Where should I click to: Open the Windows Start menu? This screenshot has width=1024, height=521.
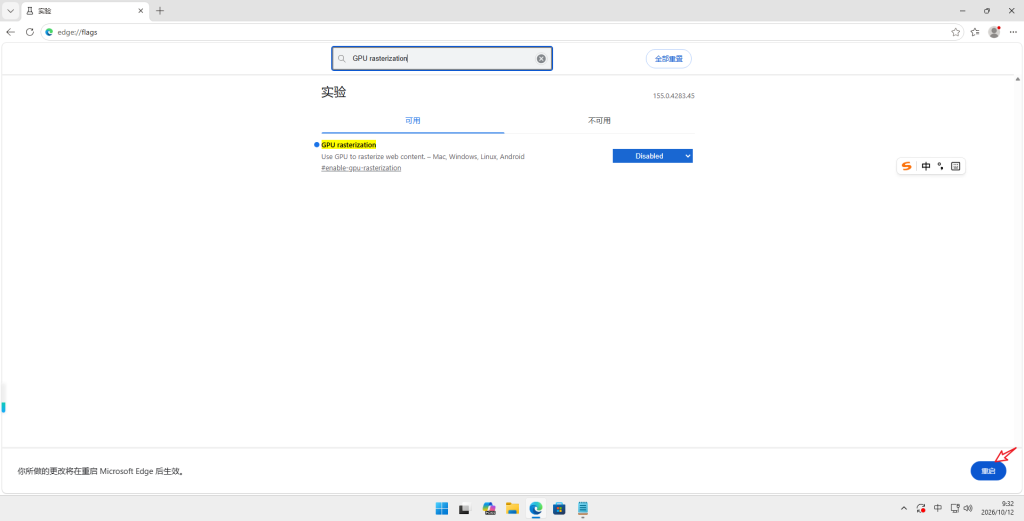click(x=442, y=508)
